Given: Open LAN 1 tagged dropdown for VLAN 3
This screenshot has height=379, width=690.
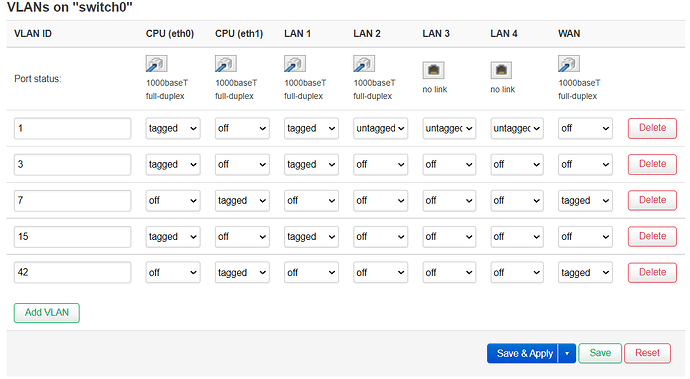Looking at the screenshot, I should click(x=311, y=165).
